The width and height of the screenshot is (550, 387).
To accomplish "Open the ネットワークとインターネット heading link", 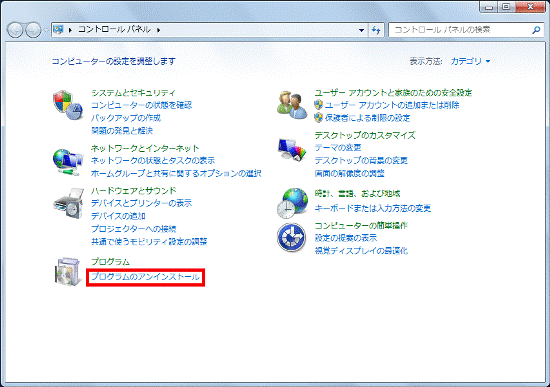I will pos(145,148).
